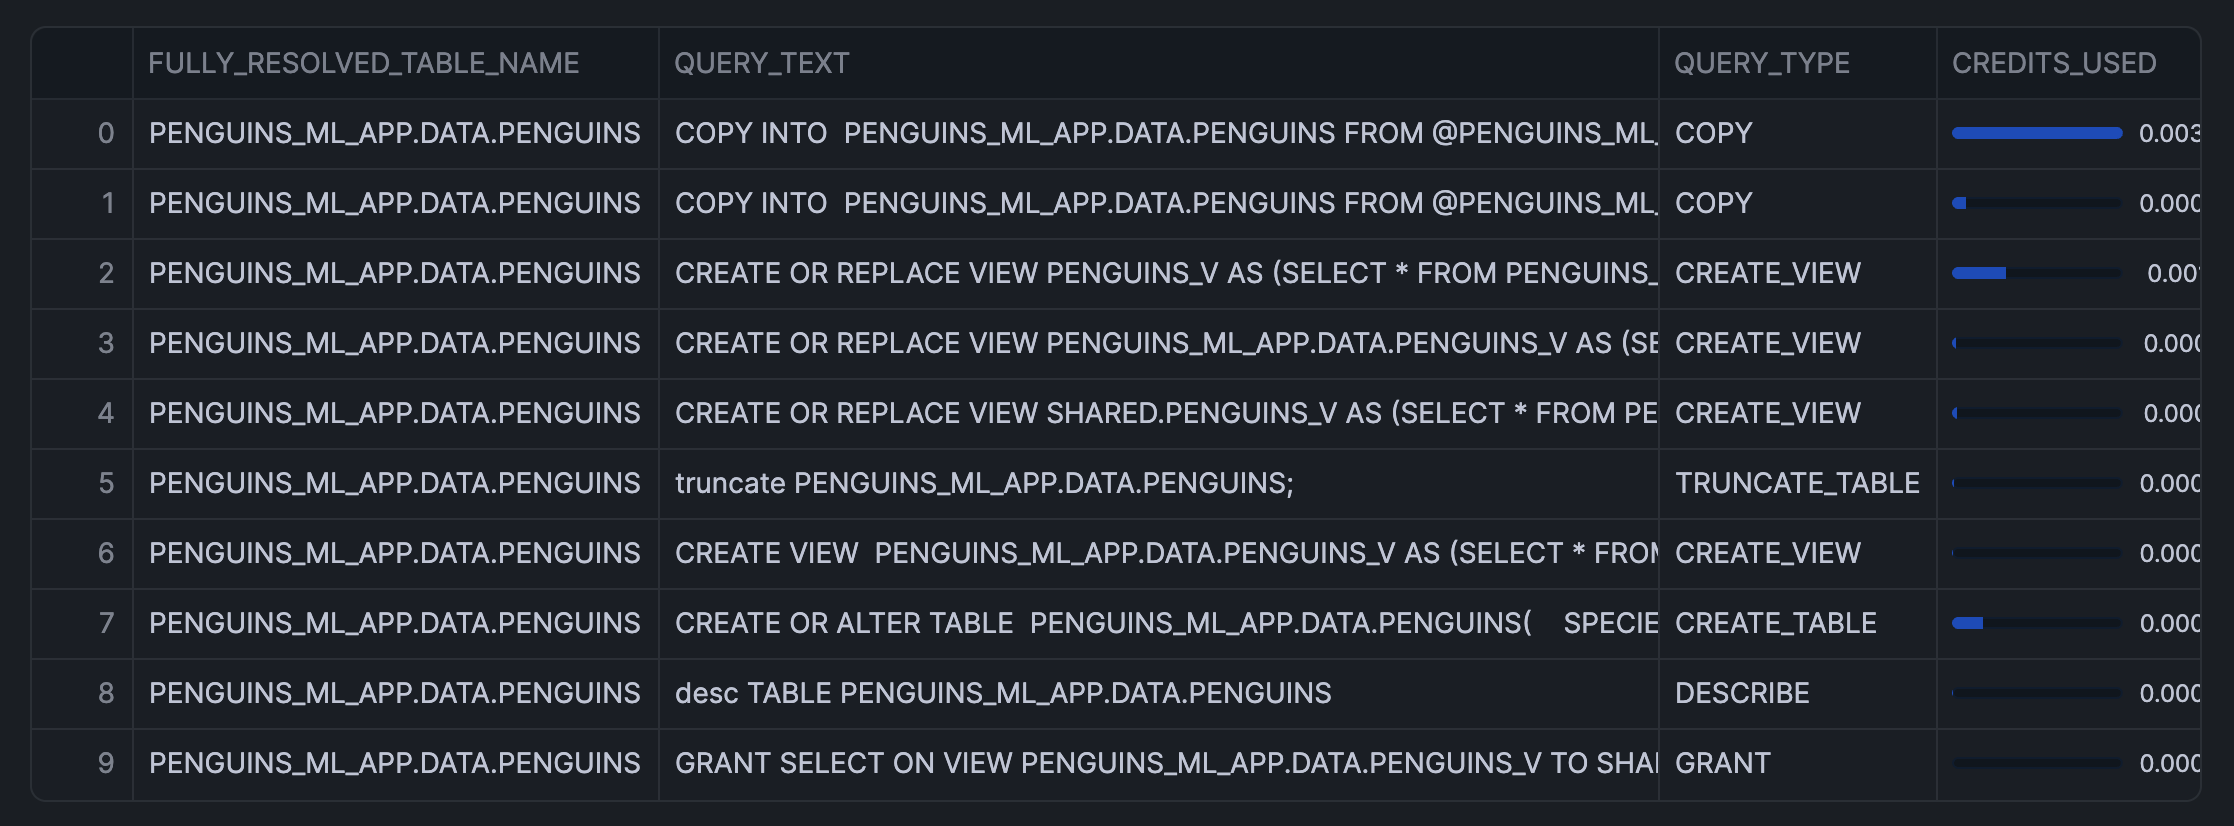Click the table name cell in row 3
This screenshot has height=826, width=2234.
[394, 343]
